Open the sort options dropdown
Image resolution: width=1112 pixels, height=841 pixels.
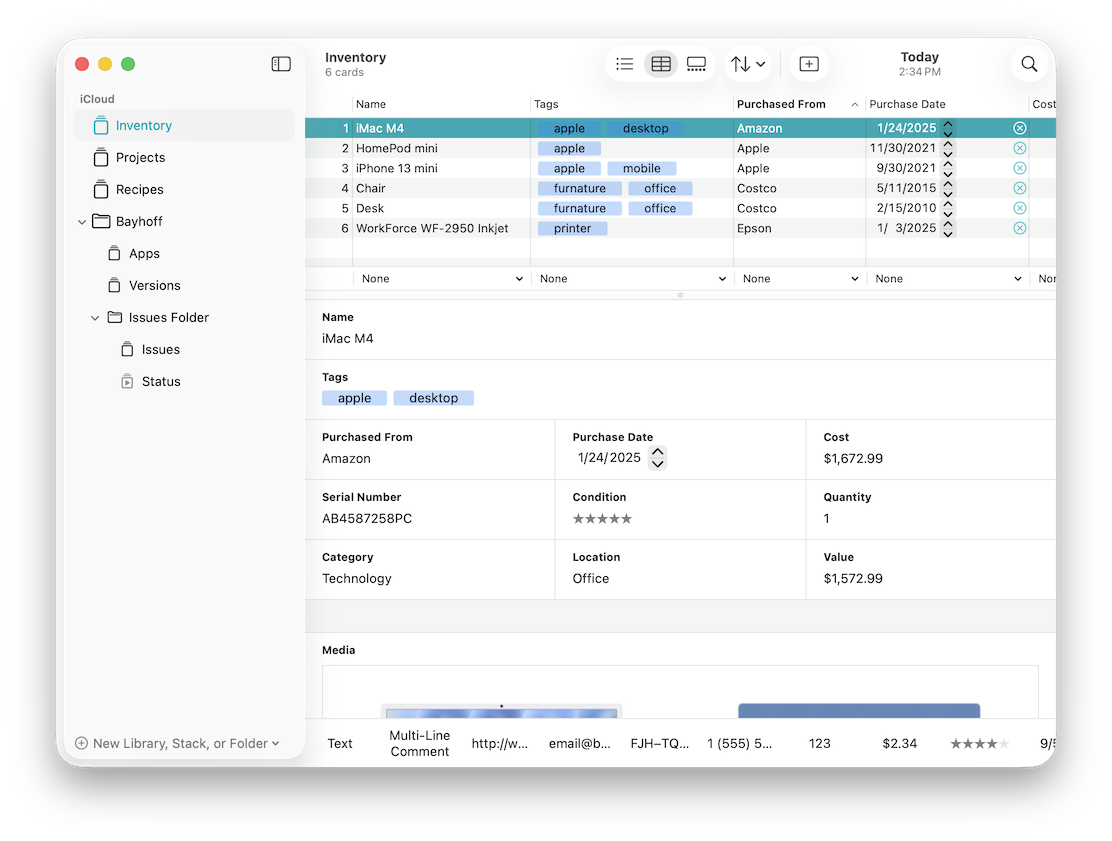(747, 63)
